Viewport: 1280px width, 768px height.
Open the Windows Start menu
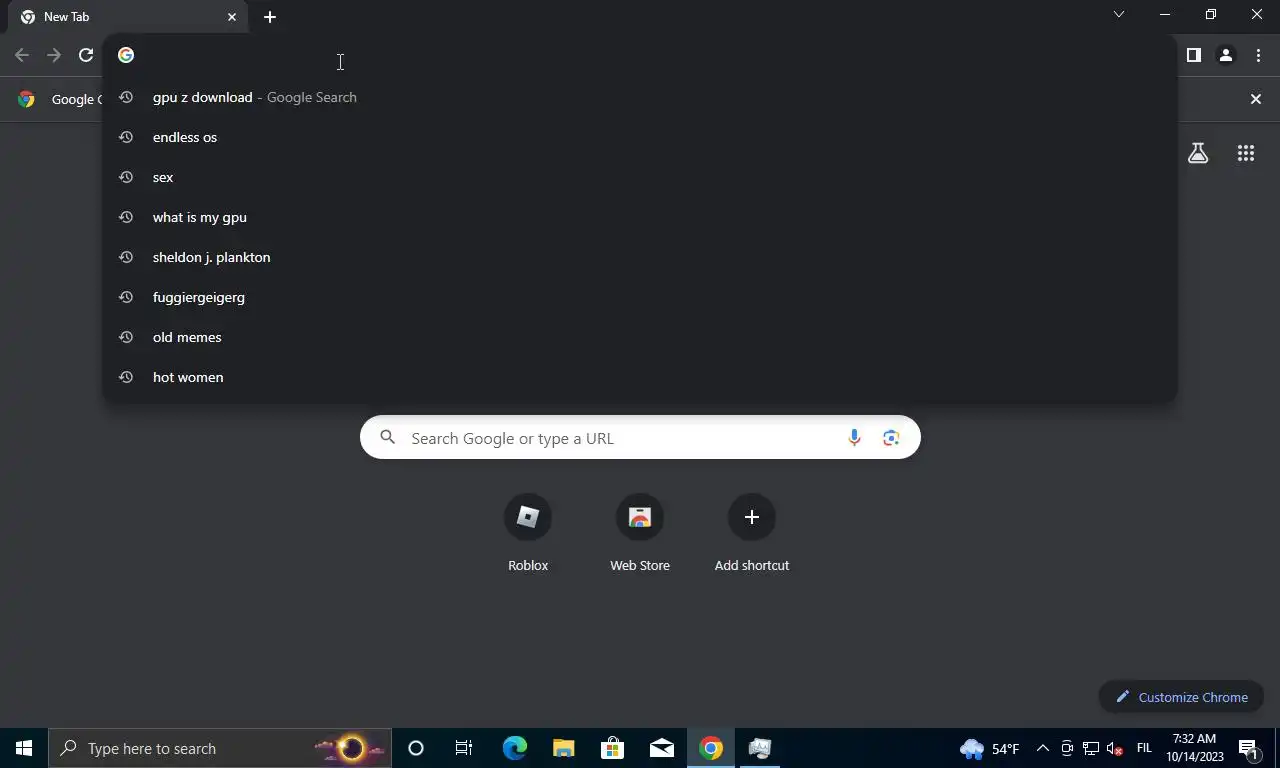(x=24, y=748)
